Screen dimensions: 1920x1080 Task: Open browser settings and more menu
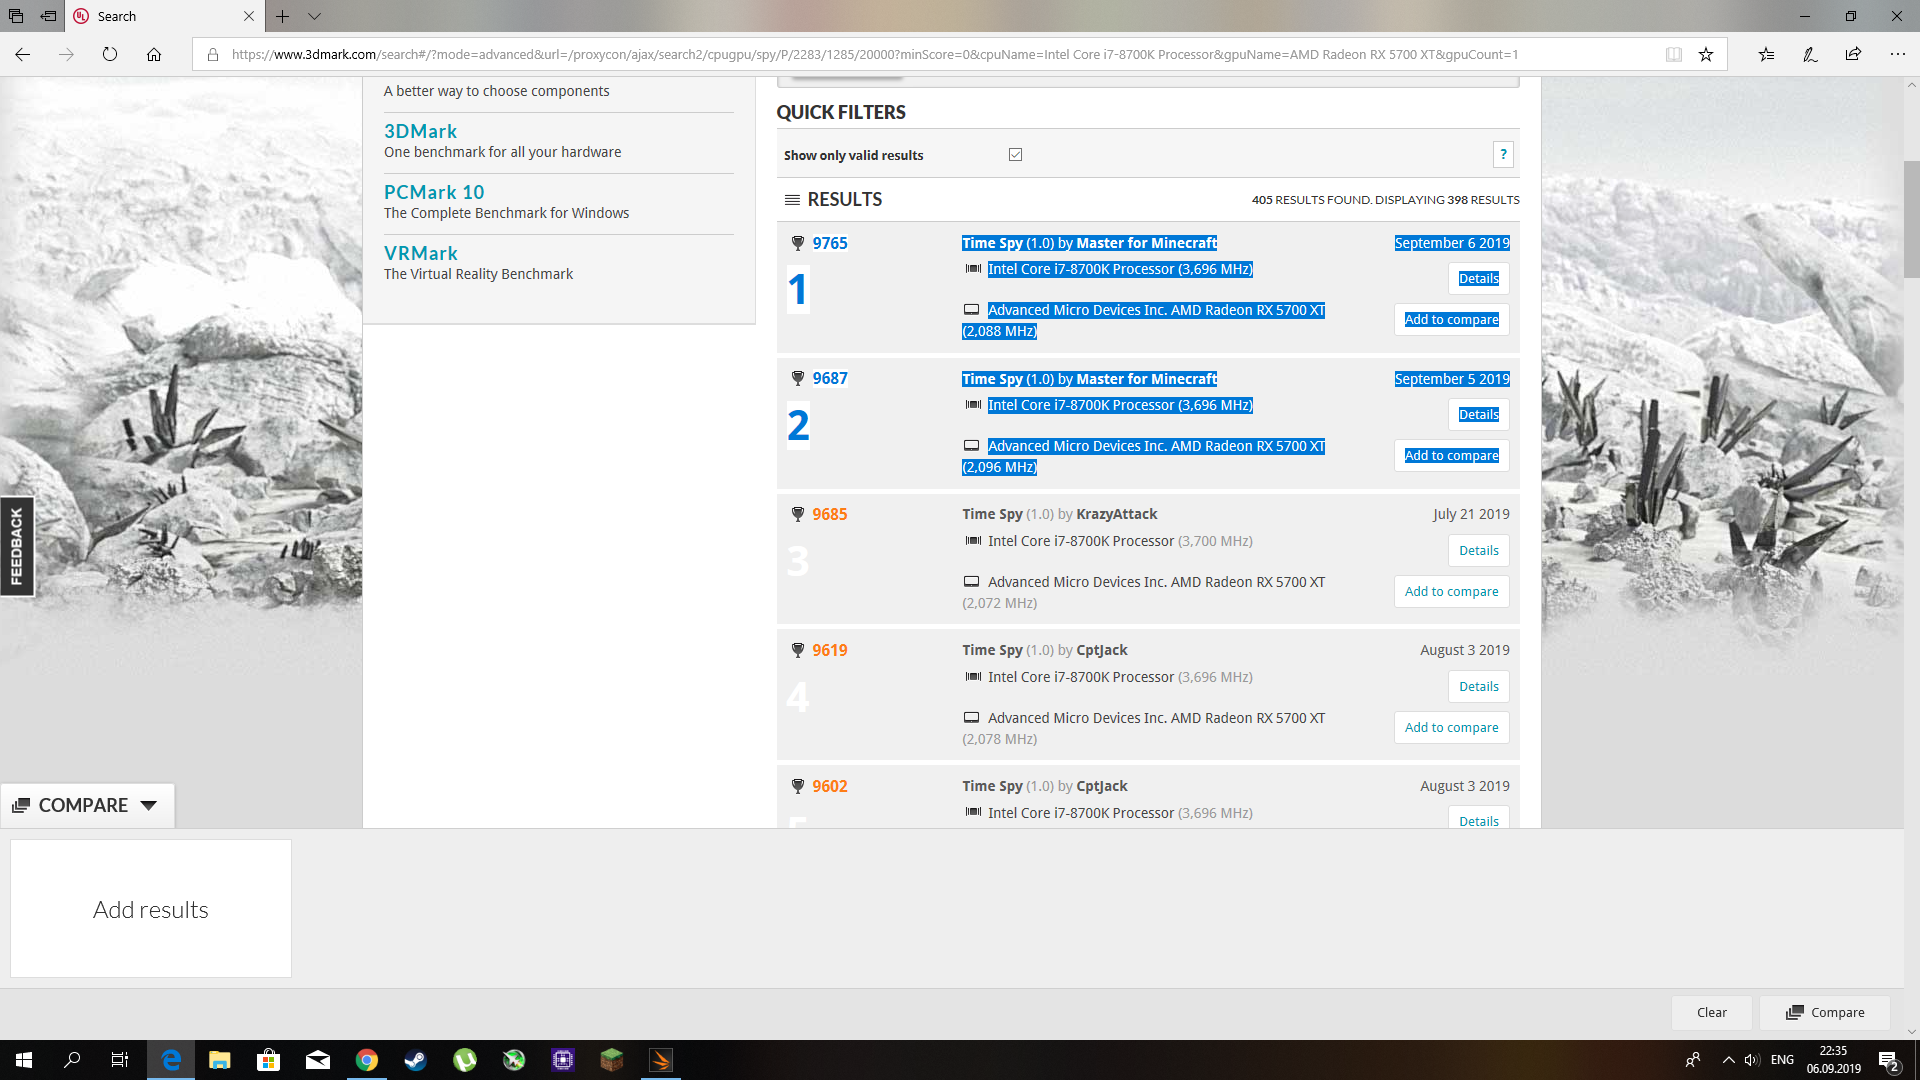[x=1897, y=55]
